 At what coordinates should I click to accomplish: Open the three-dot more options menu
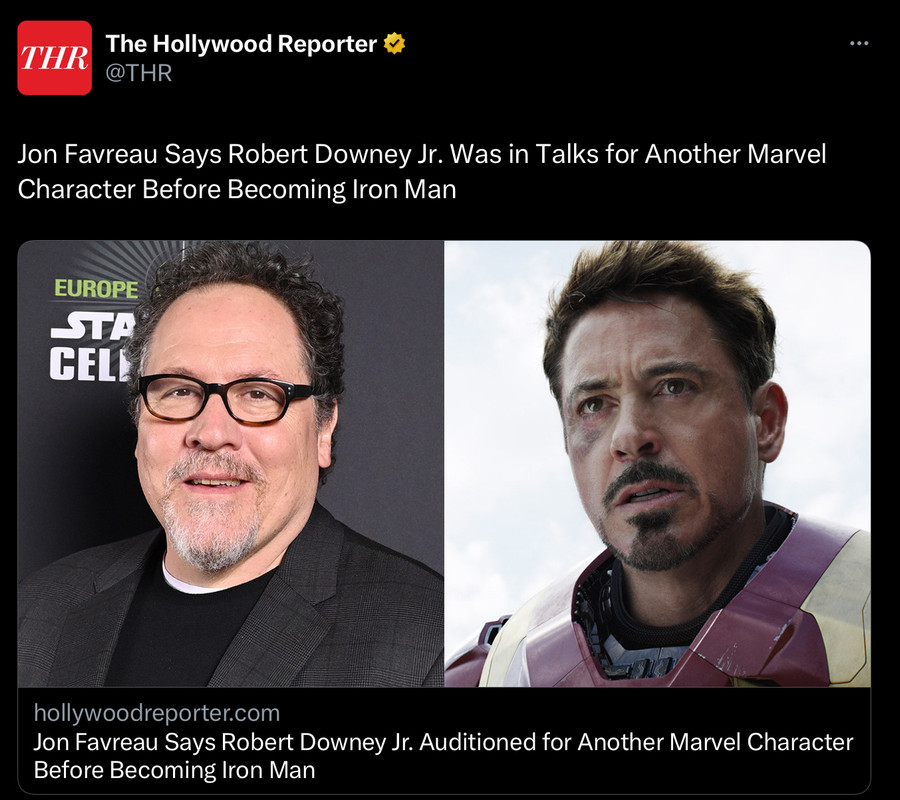tap(859, 43)
